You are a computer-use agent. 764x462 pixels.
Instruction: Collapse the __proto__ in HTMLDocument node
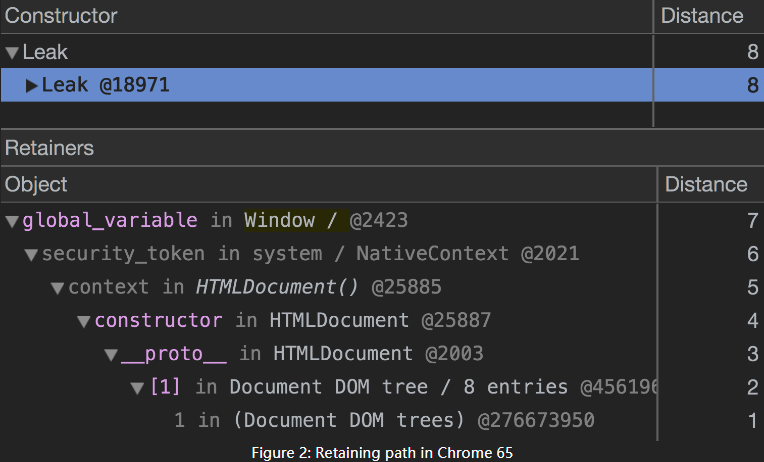110,354
